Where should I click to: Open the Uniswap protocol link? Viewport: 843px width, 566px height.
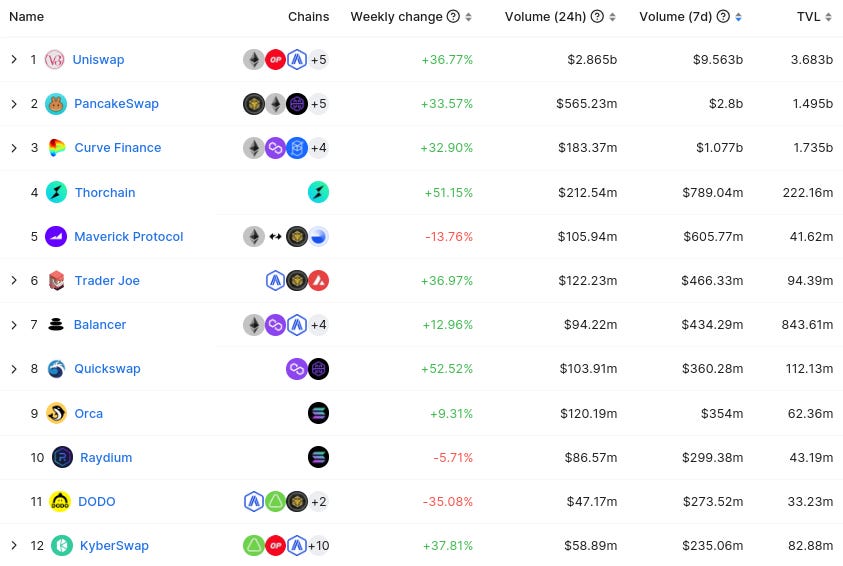click(98, 60)
